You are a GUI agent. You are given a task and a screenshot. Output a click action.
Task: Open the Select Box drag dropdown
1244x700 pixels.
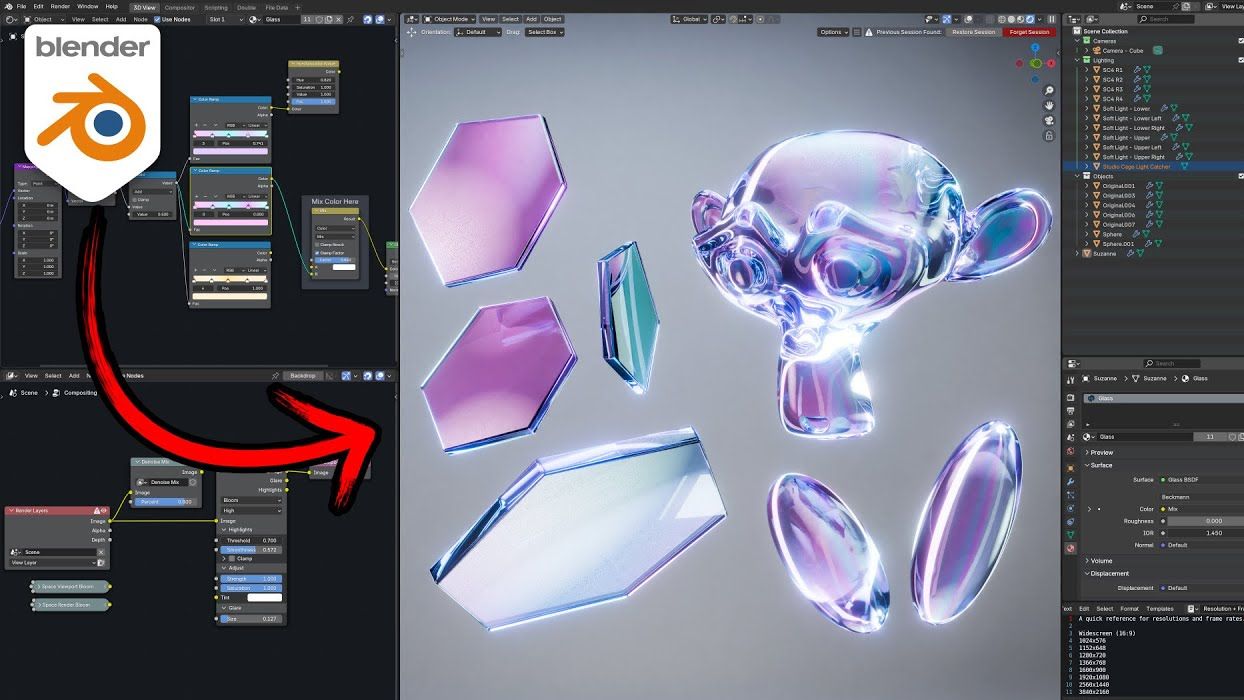(545, 32)
